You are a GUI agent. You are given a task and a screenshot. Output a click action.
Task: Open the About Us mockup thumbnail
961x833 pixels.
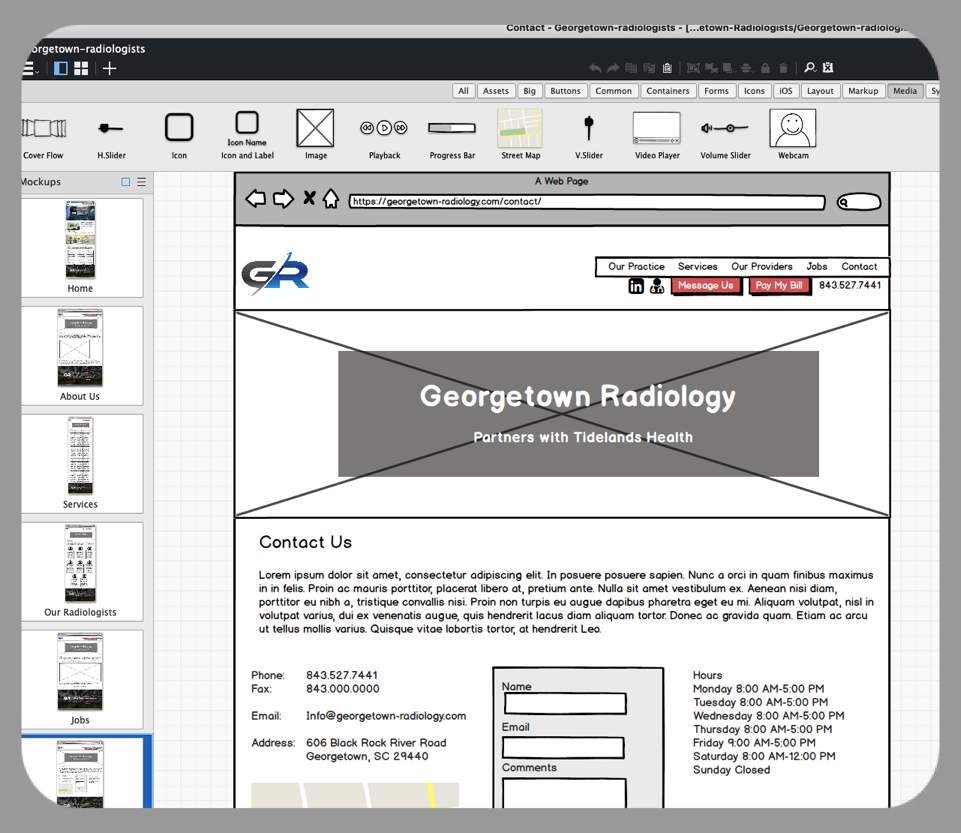[x=80, y=348]
